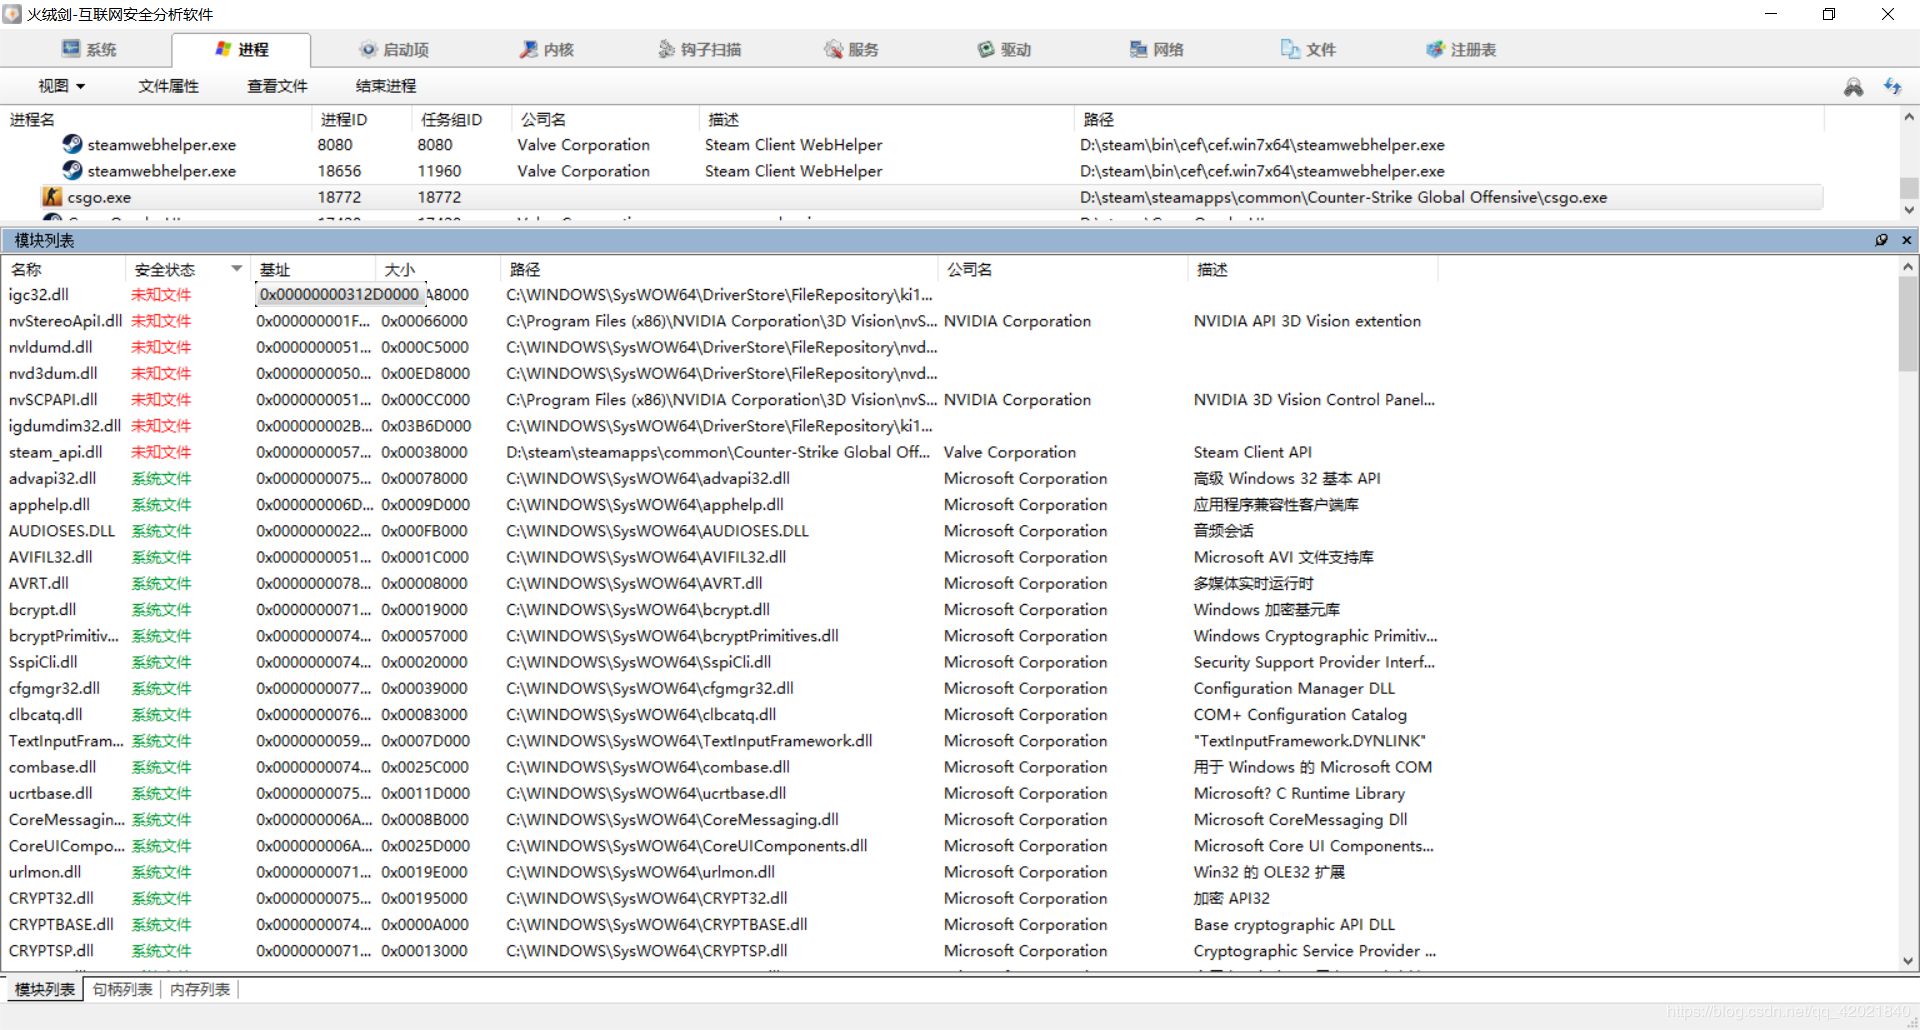Click the csgo.exe process icon
This screenshot has width=1920, height=1030.
point(52,197)
